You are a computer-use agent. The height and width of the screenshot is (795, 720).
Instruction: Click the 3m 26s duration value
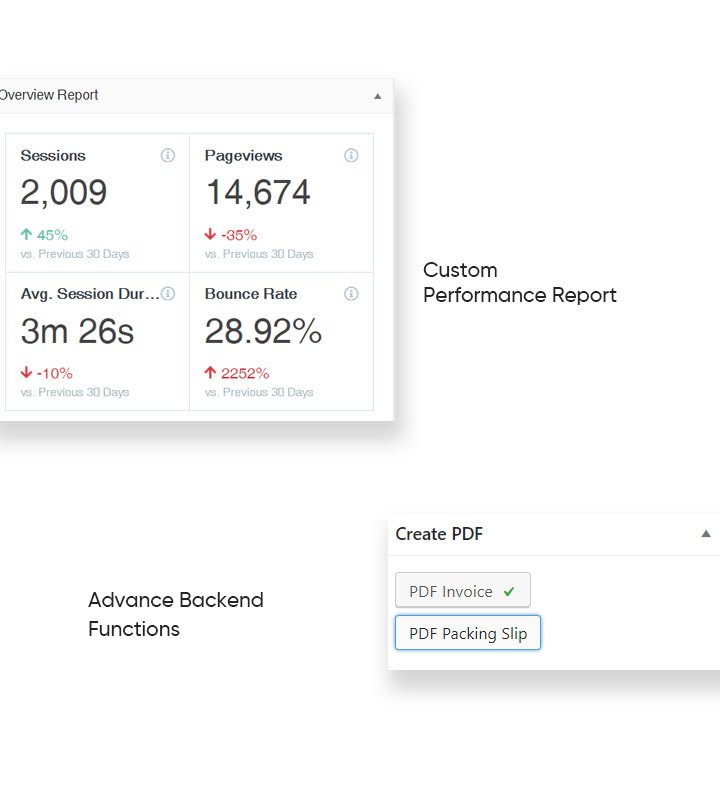coord(77,331)
